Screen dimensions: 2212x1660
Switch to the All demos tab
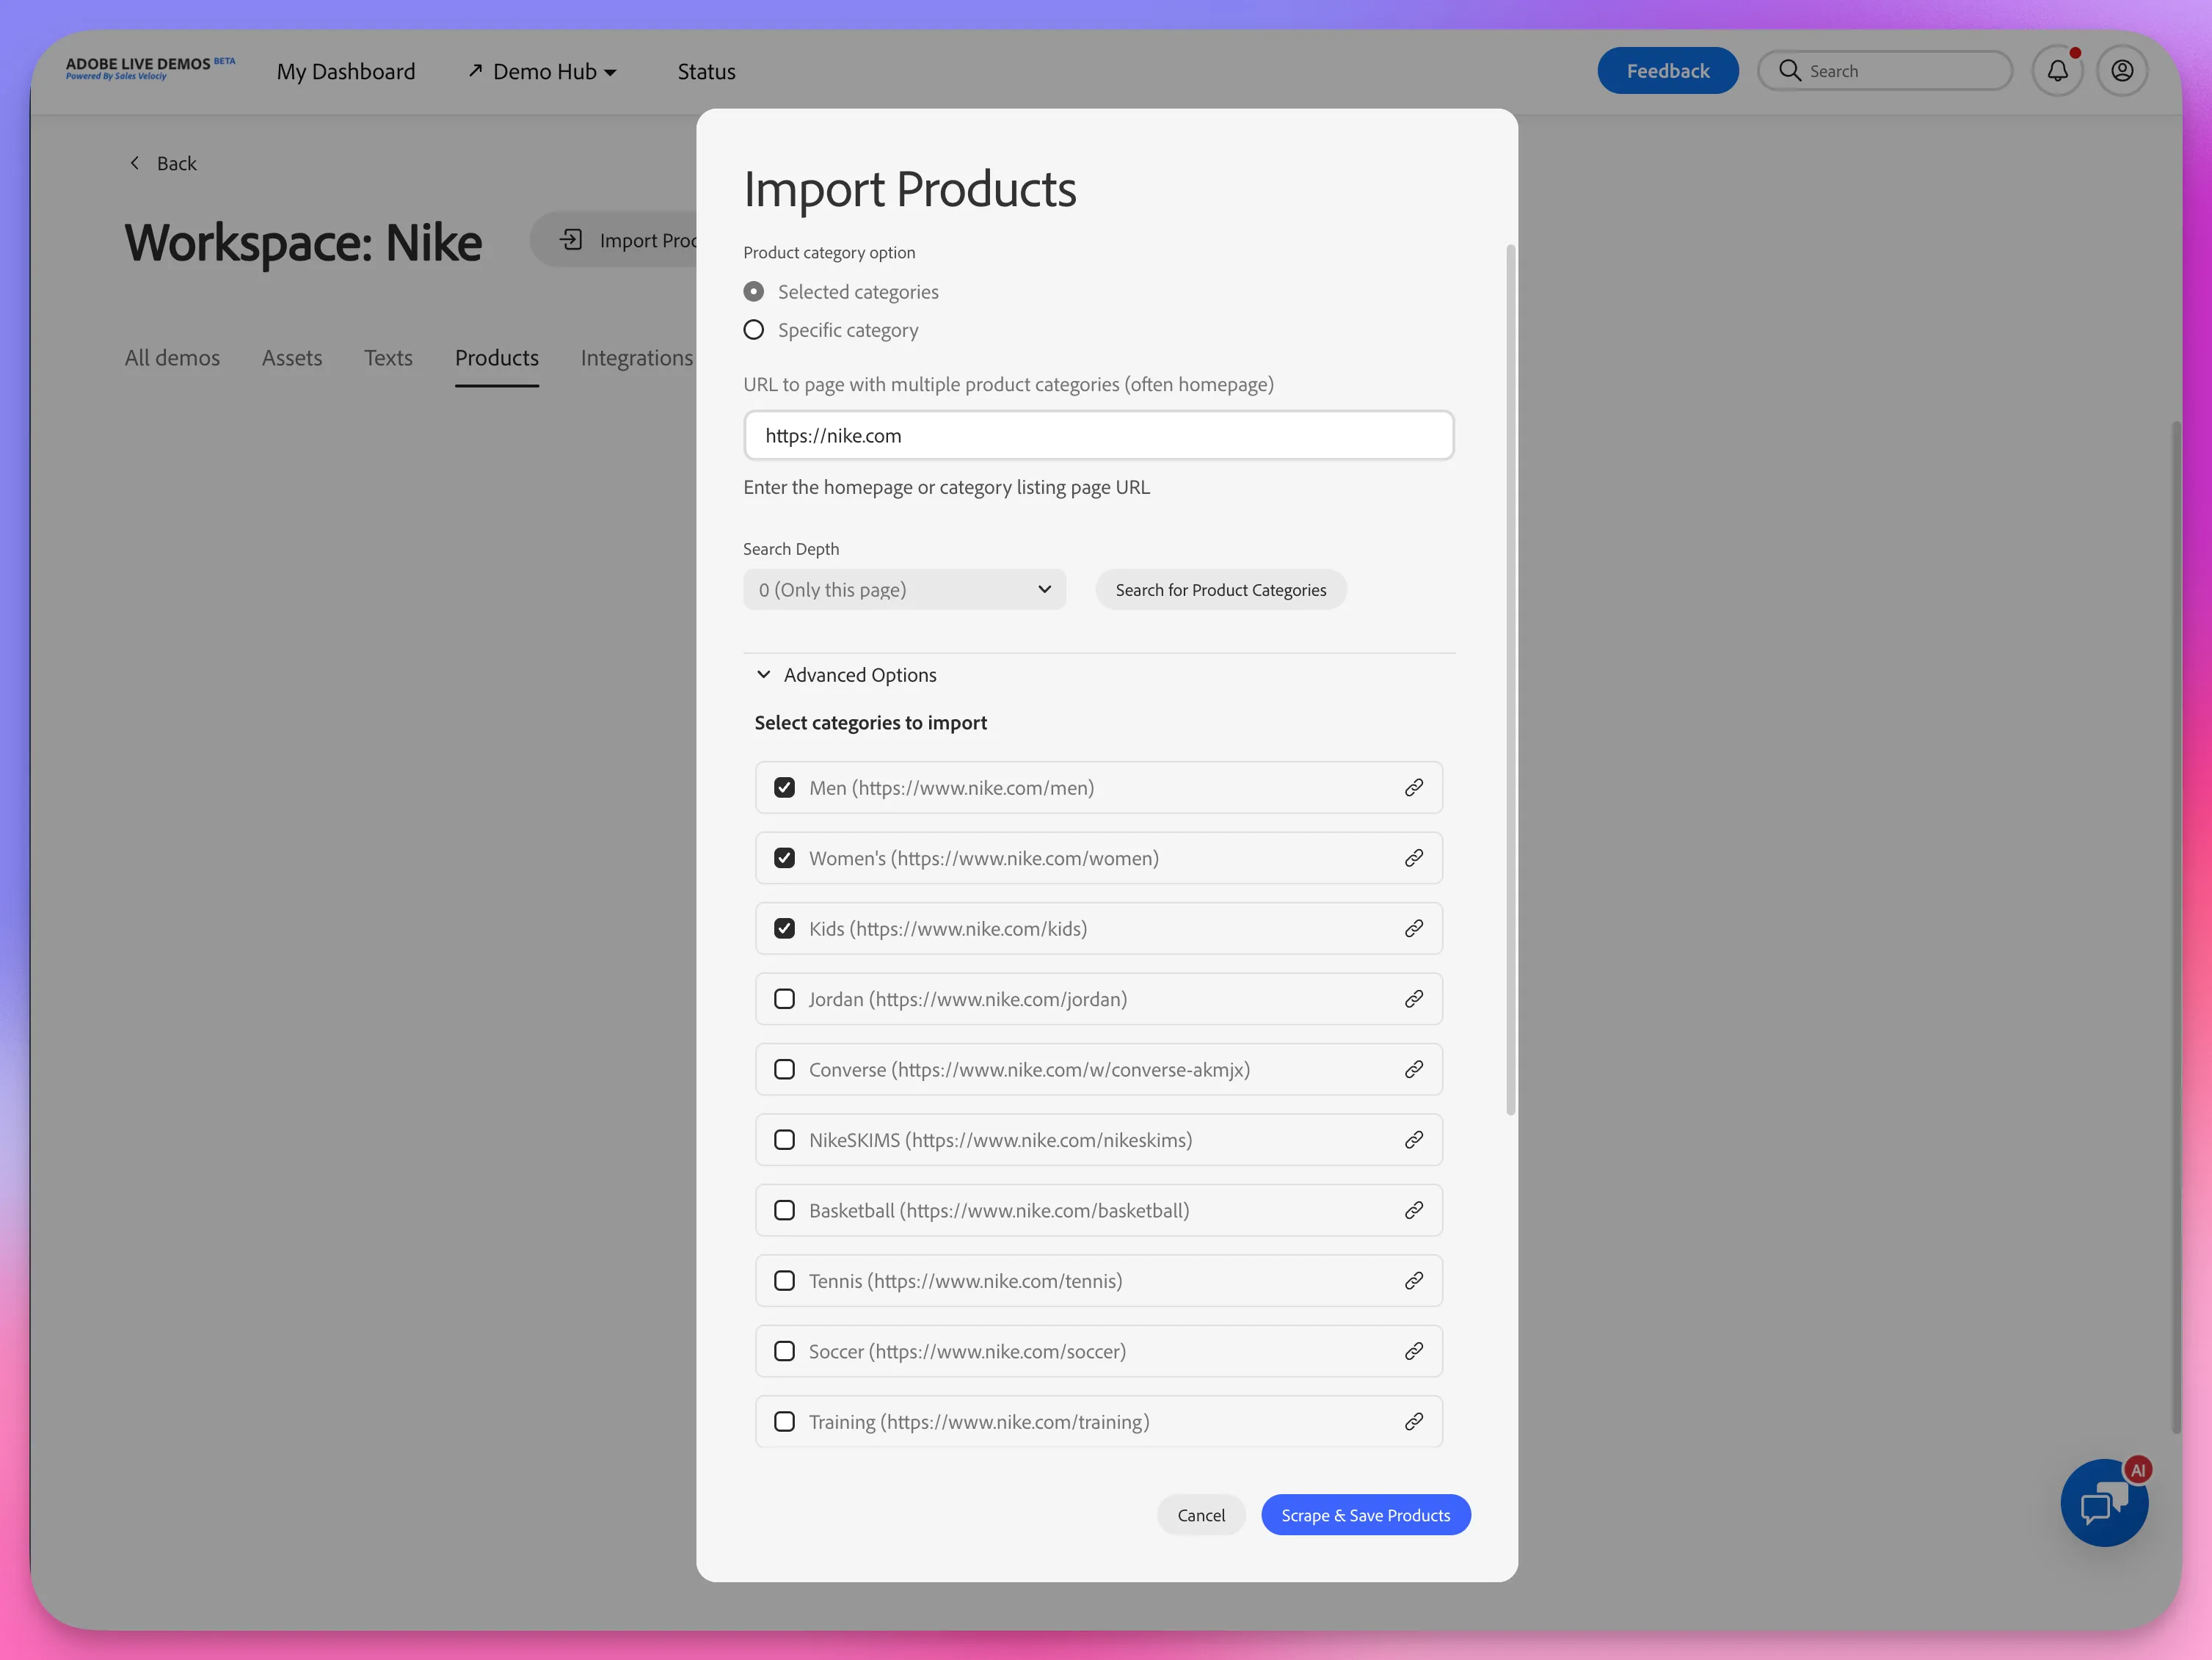pos(172,358)
